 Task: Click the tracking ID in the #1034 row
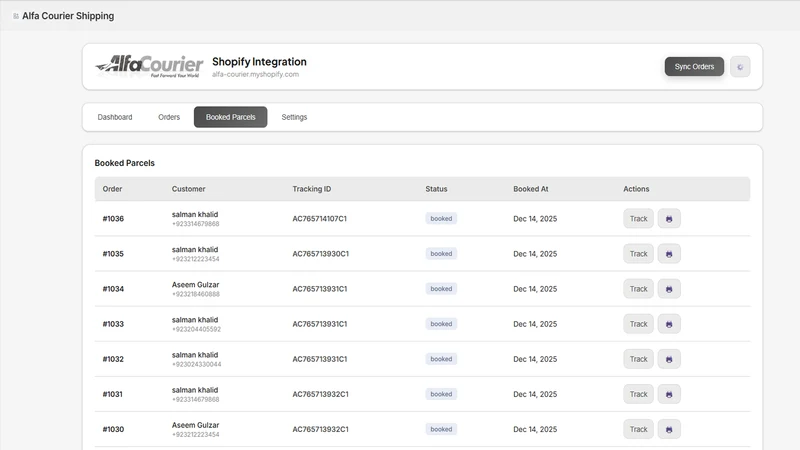[x=320, y=289]
